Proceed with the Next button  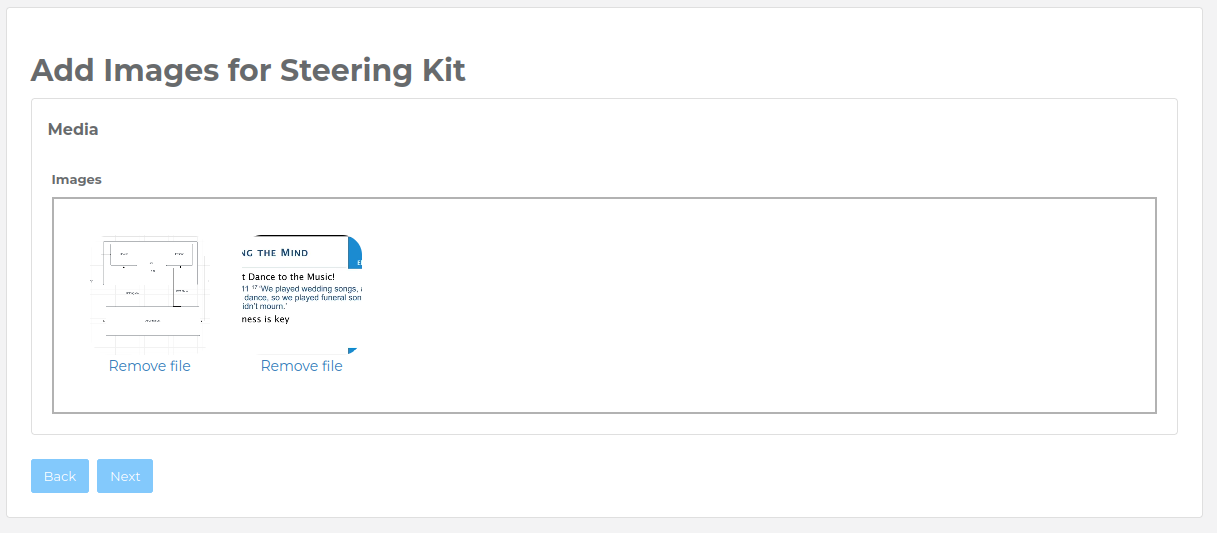coord(125,476)
